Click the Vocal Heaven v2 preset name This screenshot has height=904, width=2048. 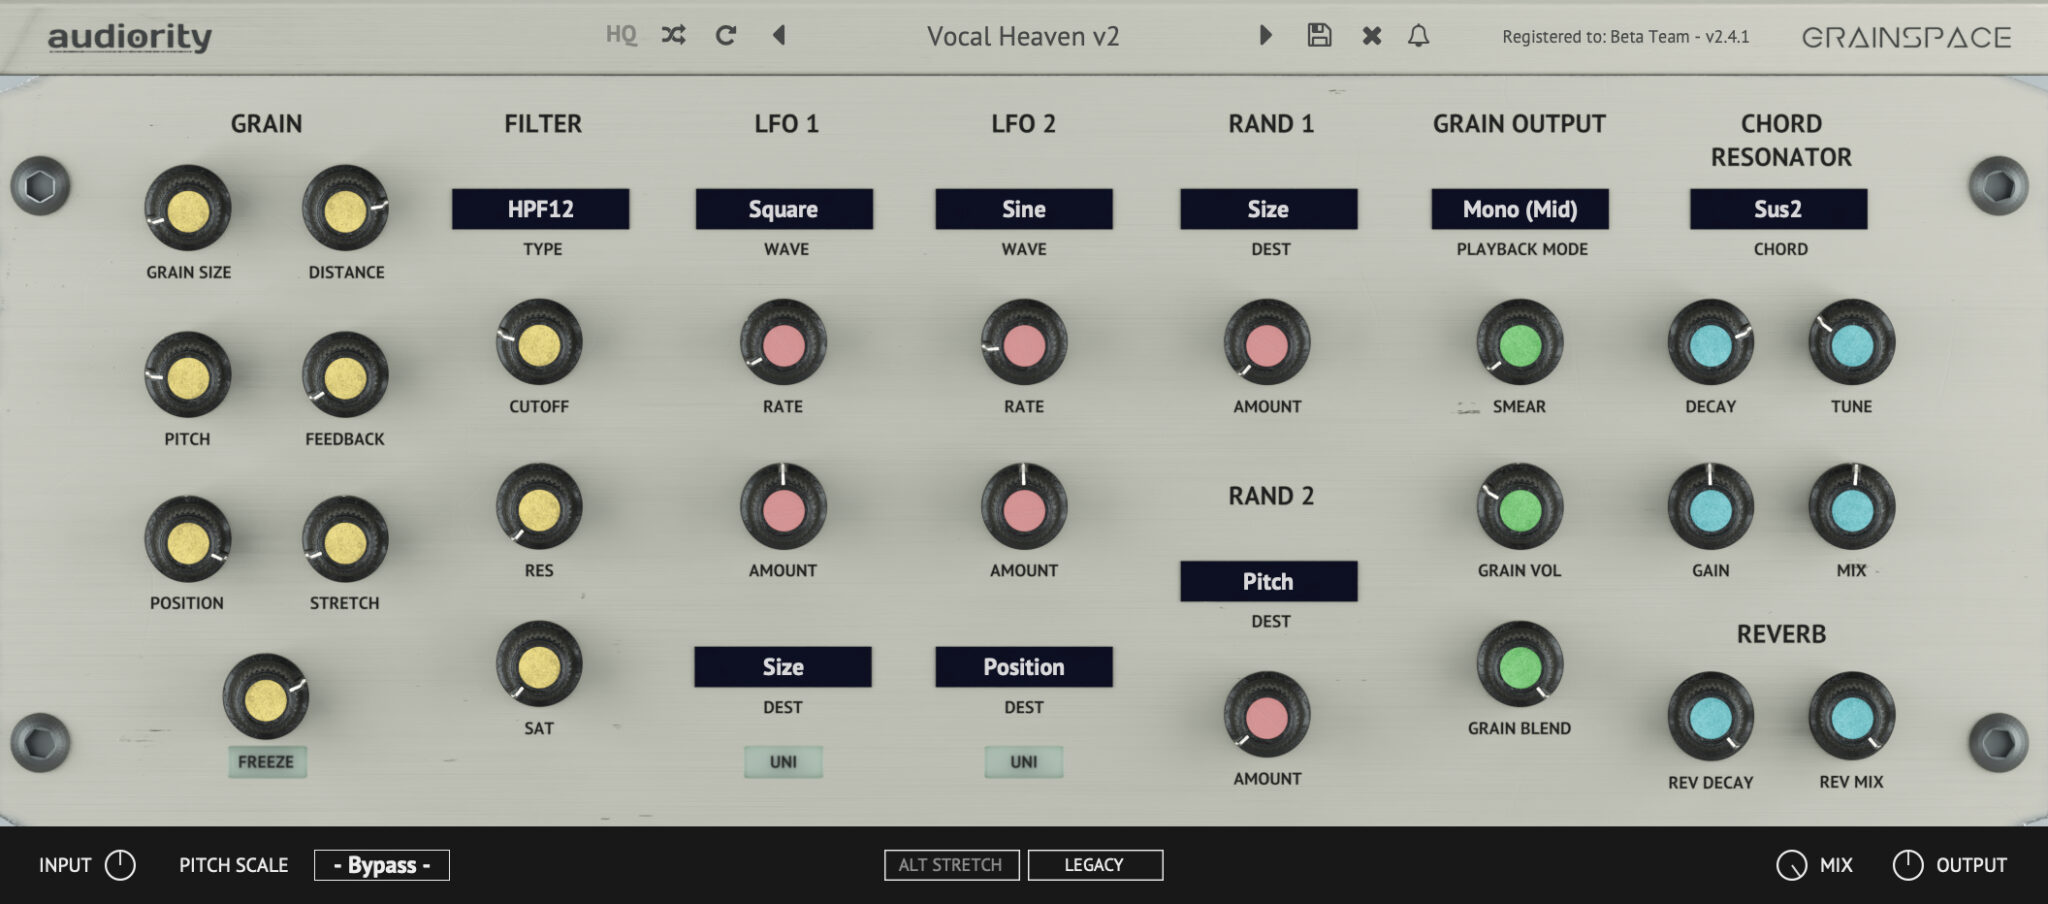click(x=1022, y=36)
